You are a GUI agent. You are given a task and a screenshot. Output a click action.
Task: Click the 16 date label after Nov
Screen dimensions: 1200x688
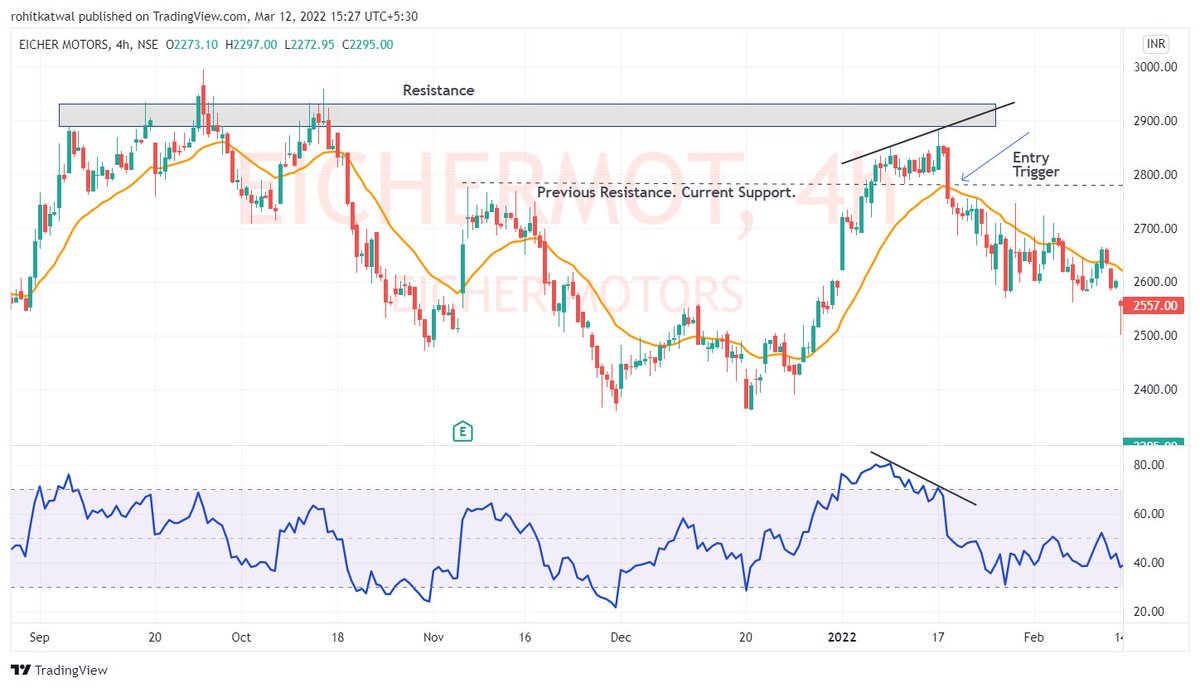[x=525, y=636]
